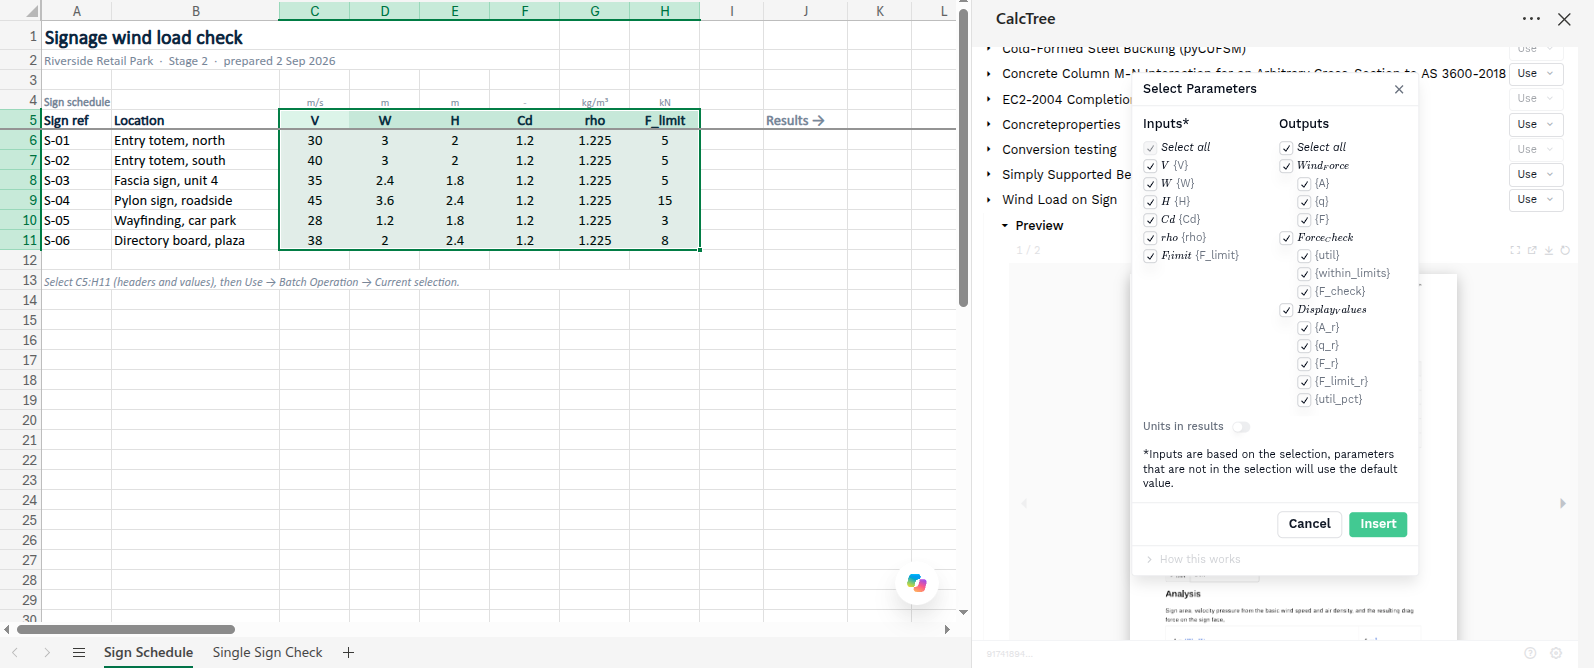The height and width of the screenshot is (668, 1594).
Task: Switch to Single Sign Check sheet tab
Action: (267, 652)
